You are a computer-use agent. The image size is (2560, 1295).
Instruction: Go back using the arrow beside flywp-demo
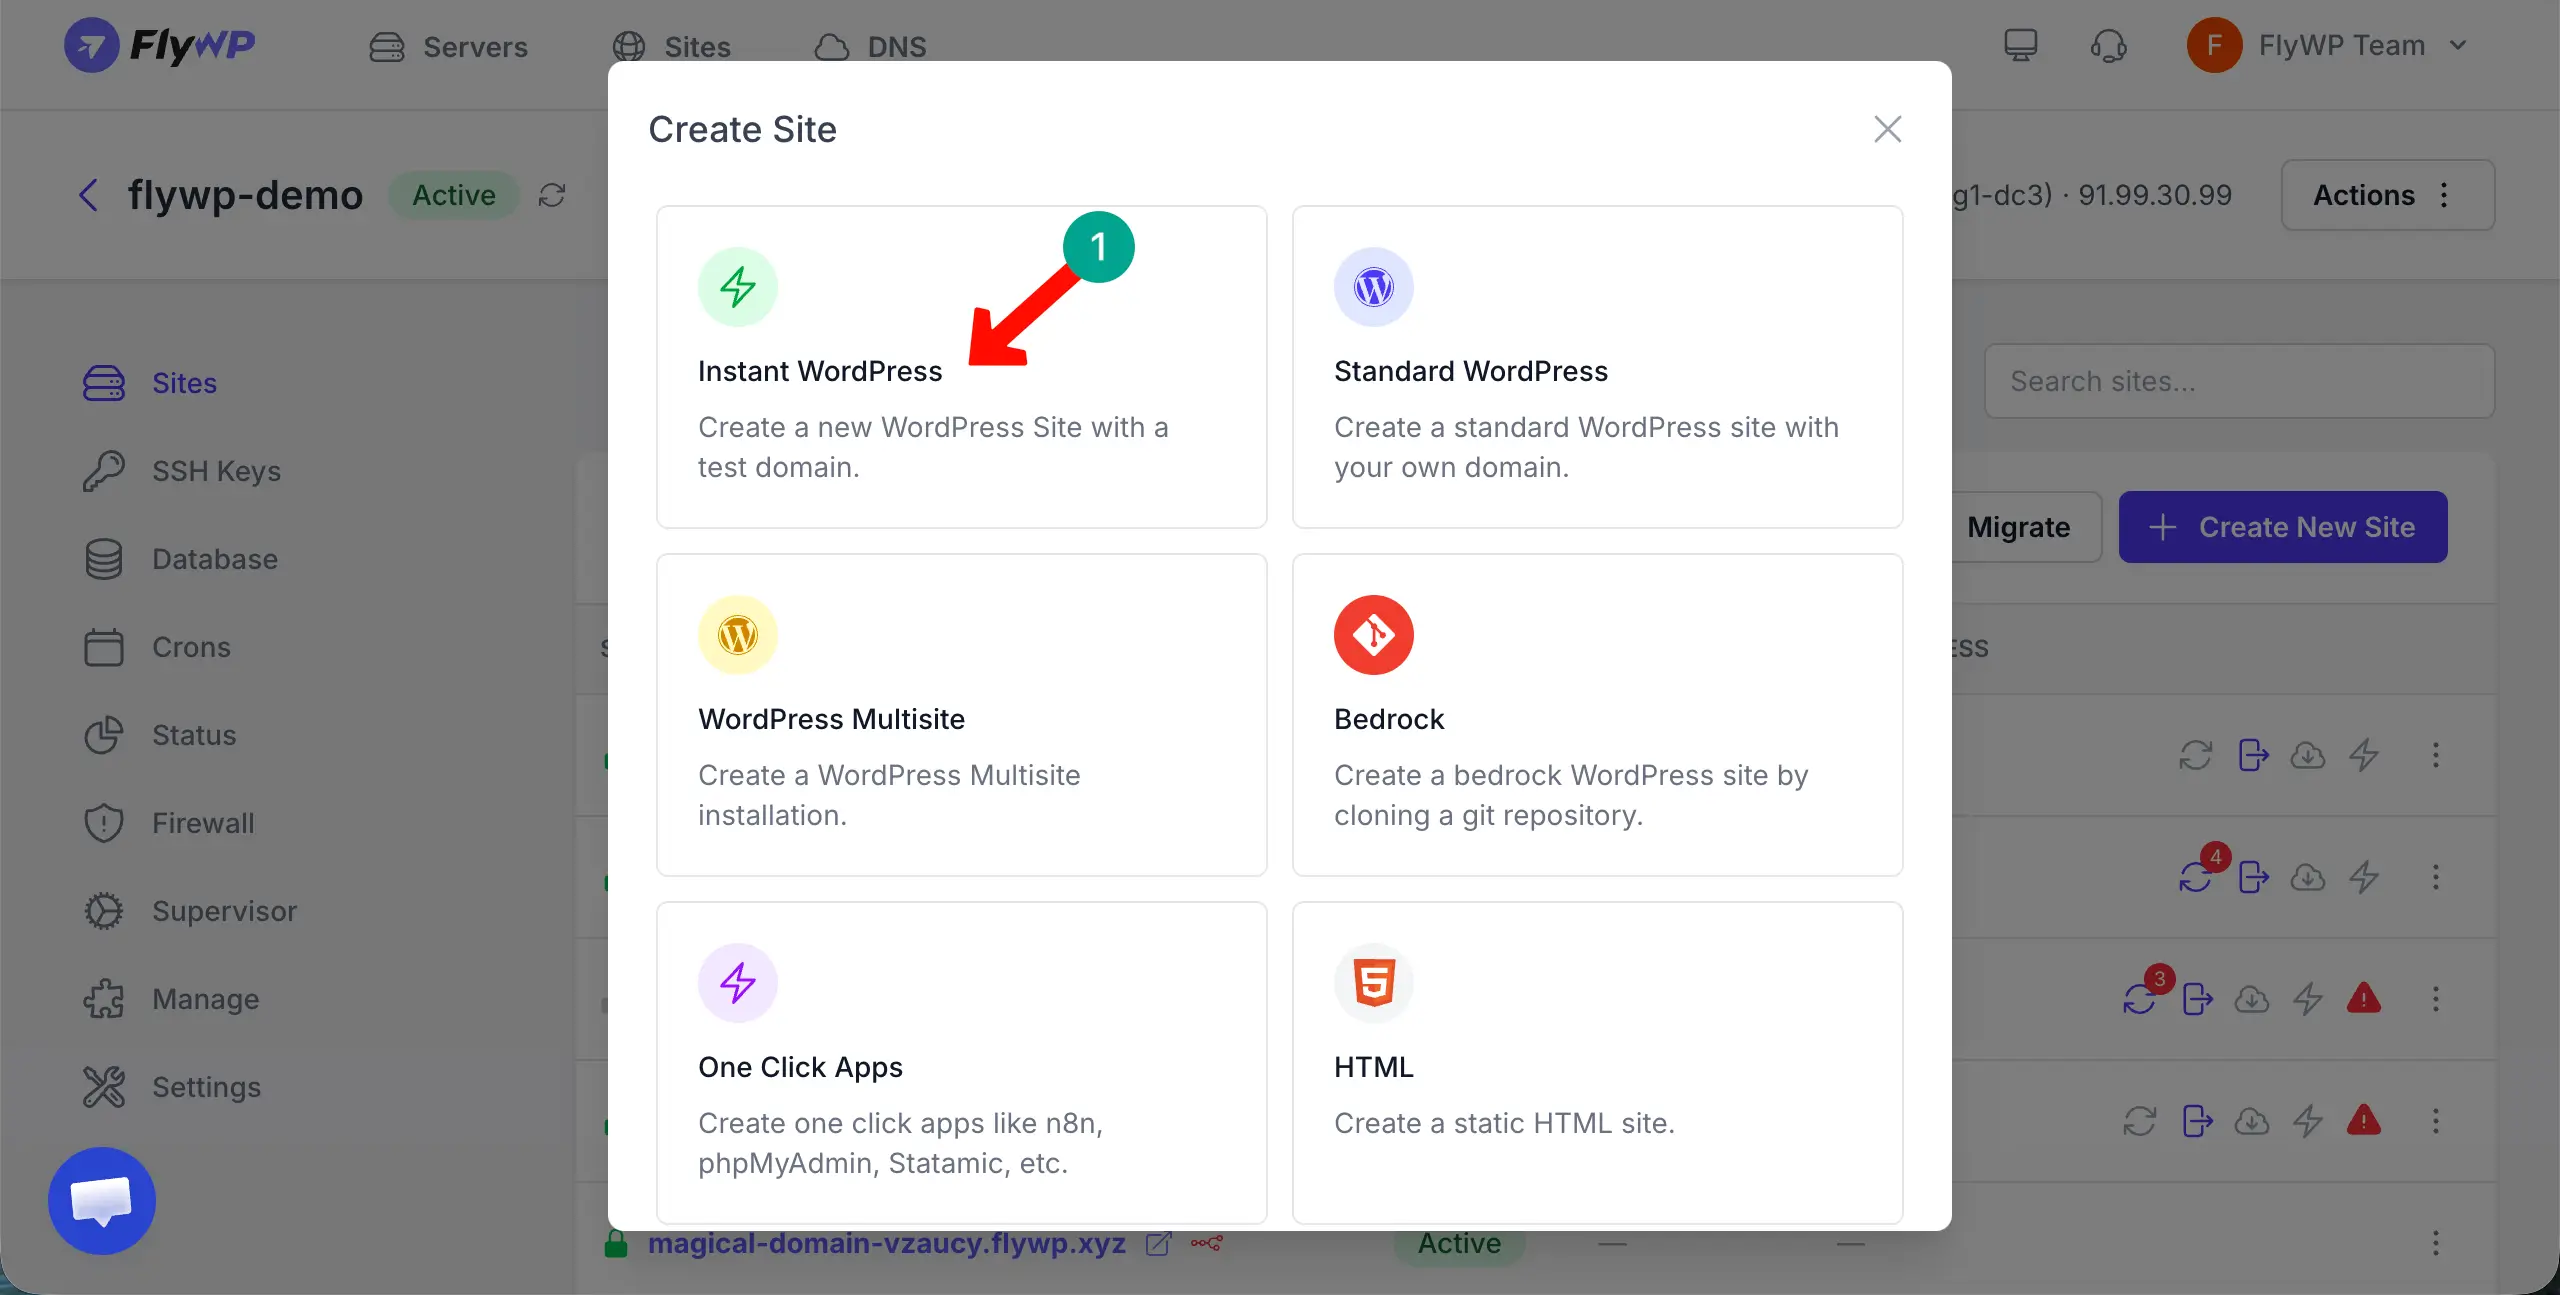89,194
